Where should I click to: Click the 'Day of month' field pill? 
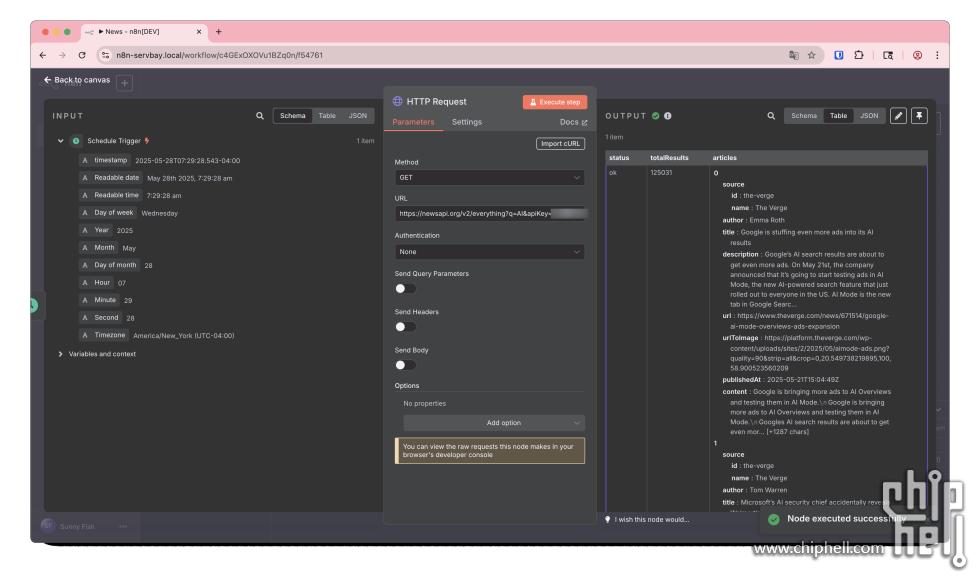[109, 266]
